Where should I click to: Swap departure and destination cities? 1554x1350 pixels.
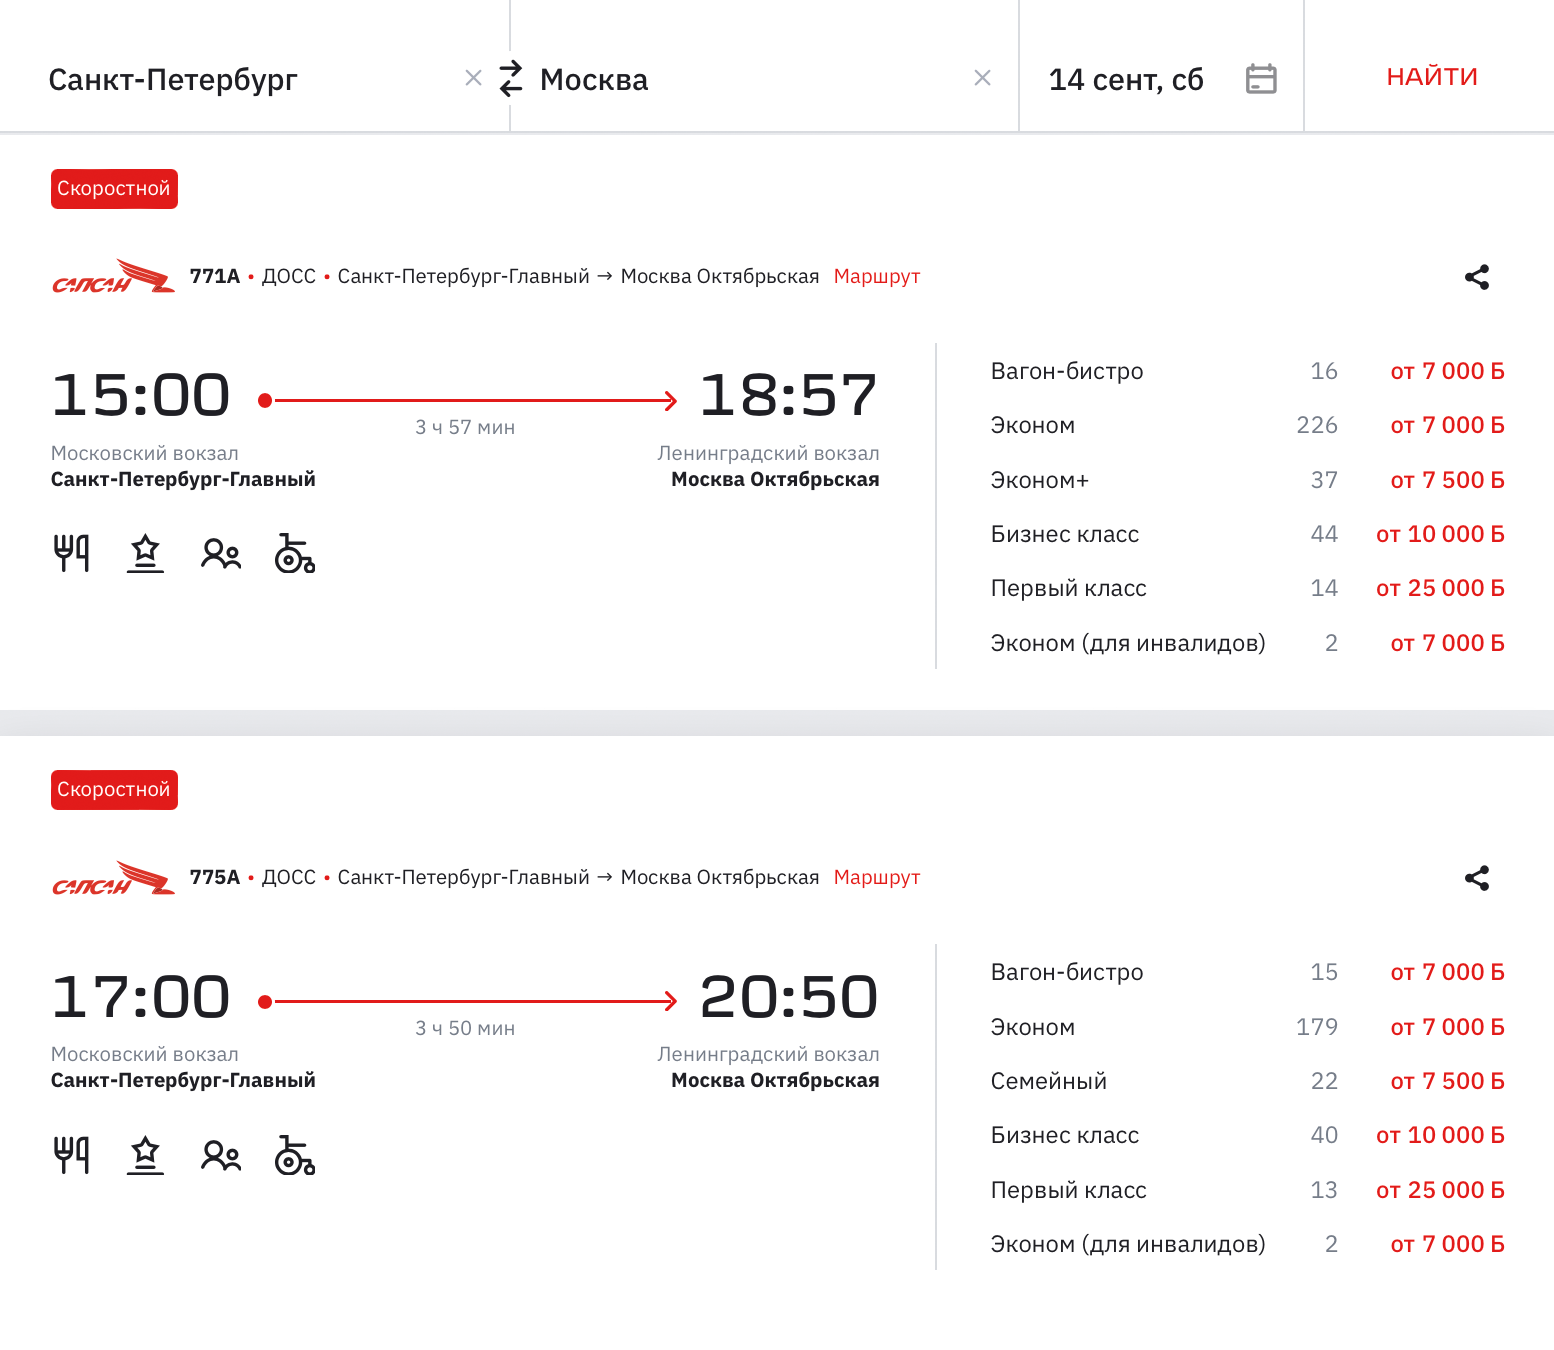511,78
